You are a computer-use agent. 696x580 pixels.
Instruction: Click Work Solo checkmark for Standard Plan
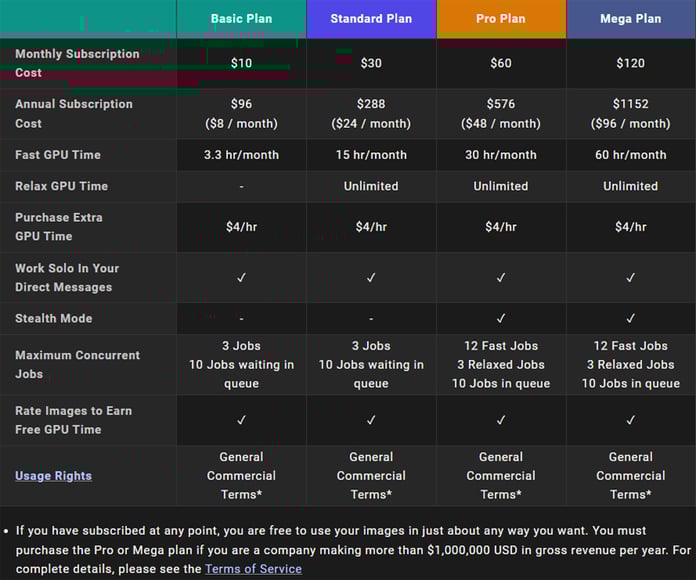[371, 278]
